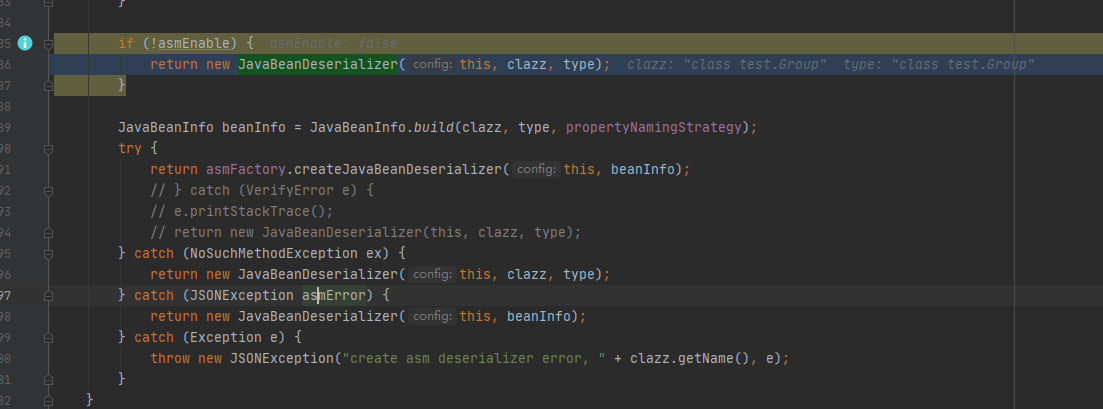Click the 'asmEnable' variable in the if condition
This screenshot has width=1103, height=409.
[x=194, y=44]
